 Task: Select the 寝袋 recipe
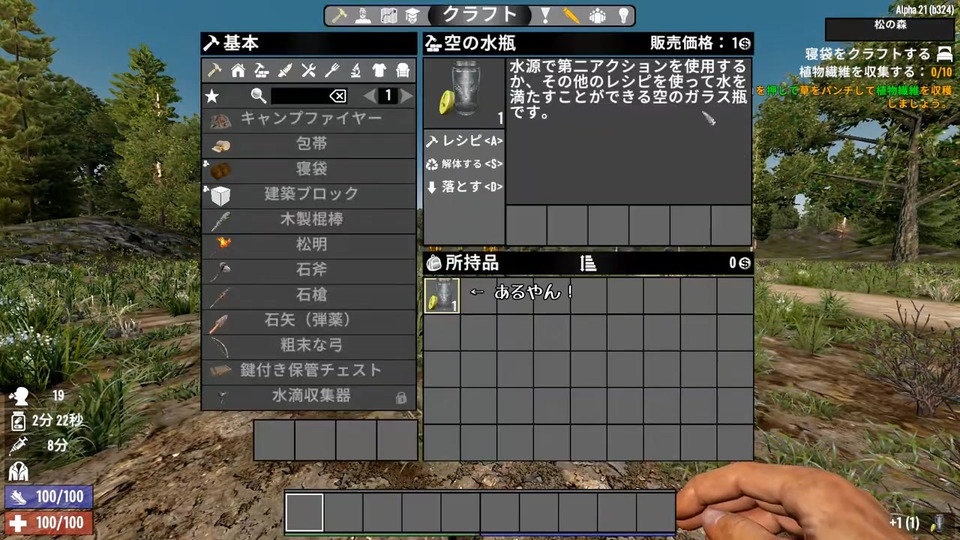click(x=309, y=170)
